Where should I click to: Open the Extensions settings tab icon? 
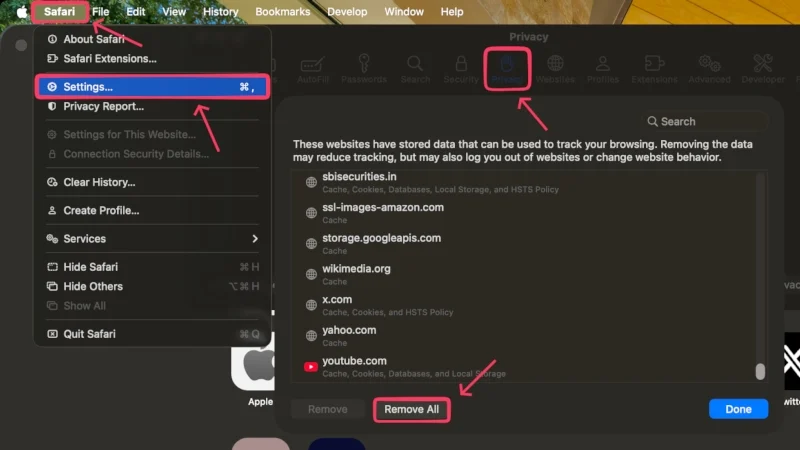click(x=653, y=66)
